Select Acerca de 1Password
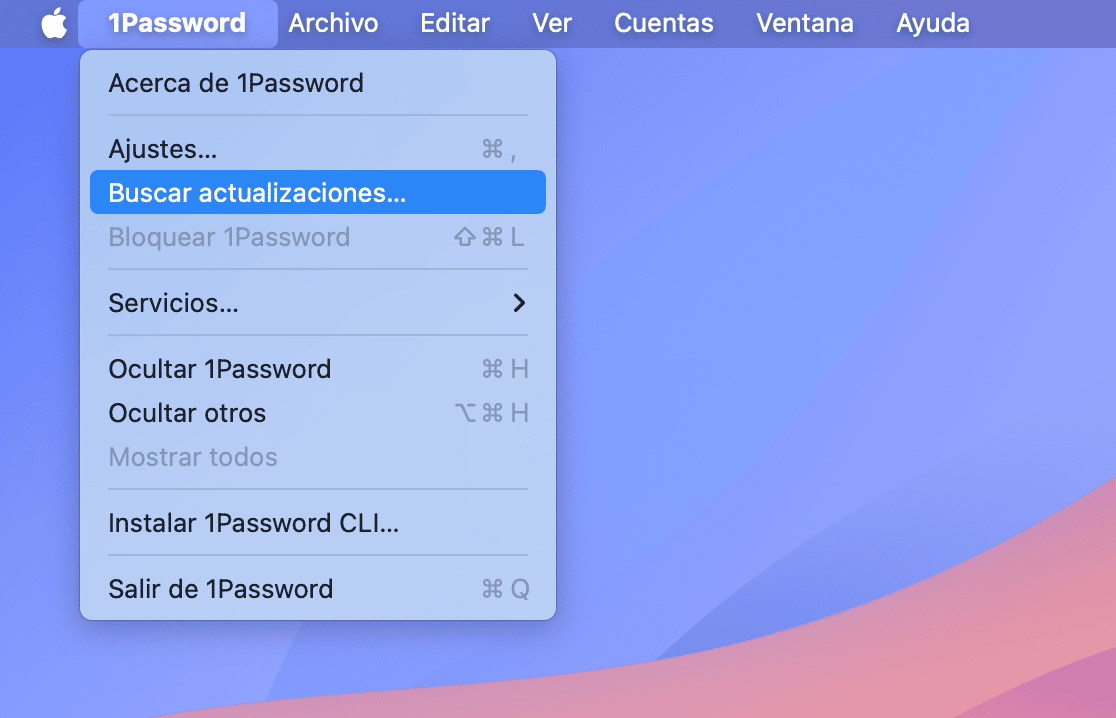Image resolution: width=1116 pixels, height=718 pixels. [x=236, y=83]
